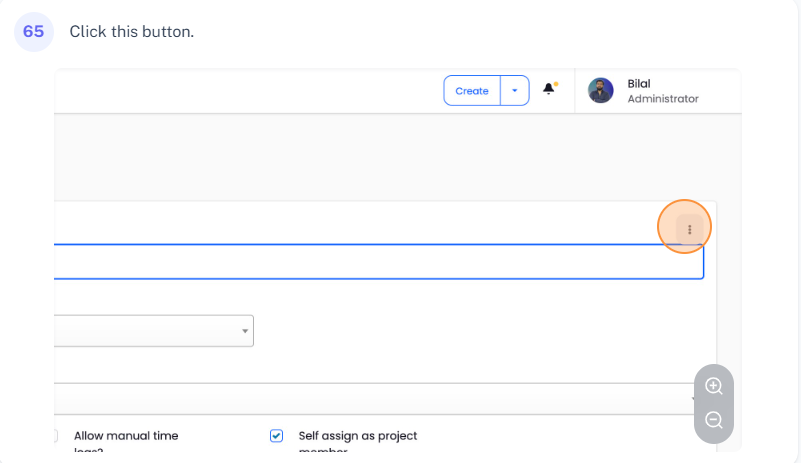Screen dimensions: 801x463
Task: Click Bilal's profile avatar
Action: (x=601, y=91)
